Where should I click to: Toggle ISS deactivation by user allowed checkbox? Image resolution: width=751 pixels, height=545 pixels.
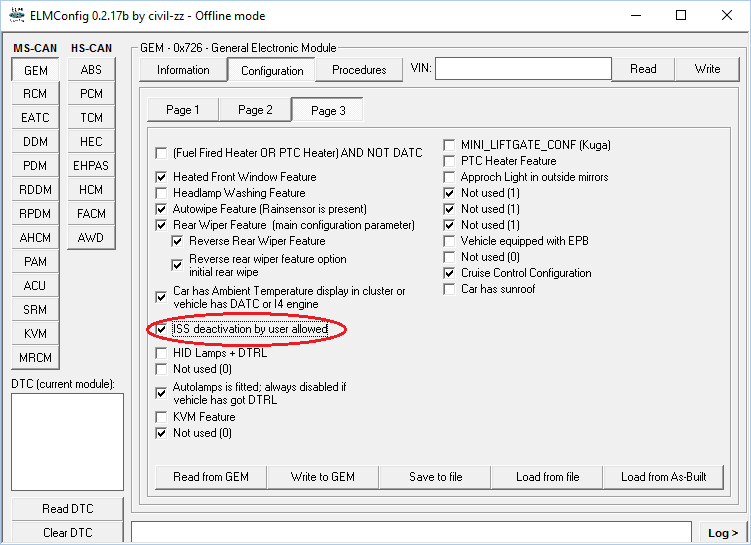pos(162,329)
